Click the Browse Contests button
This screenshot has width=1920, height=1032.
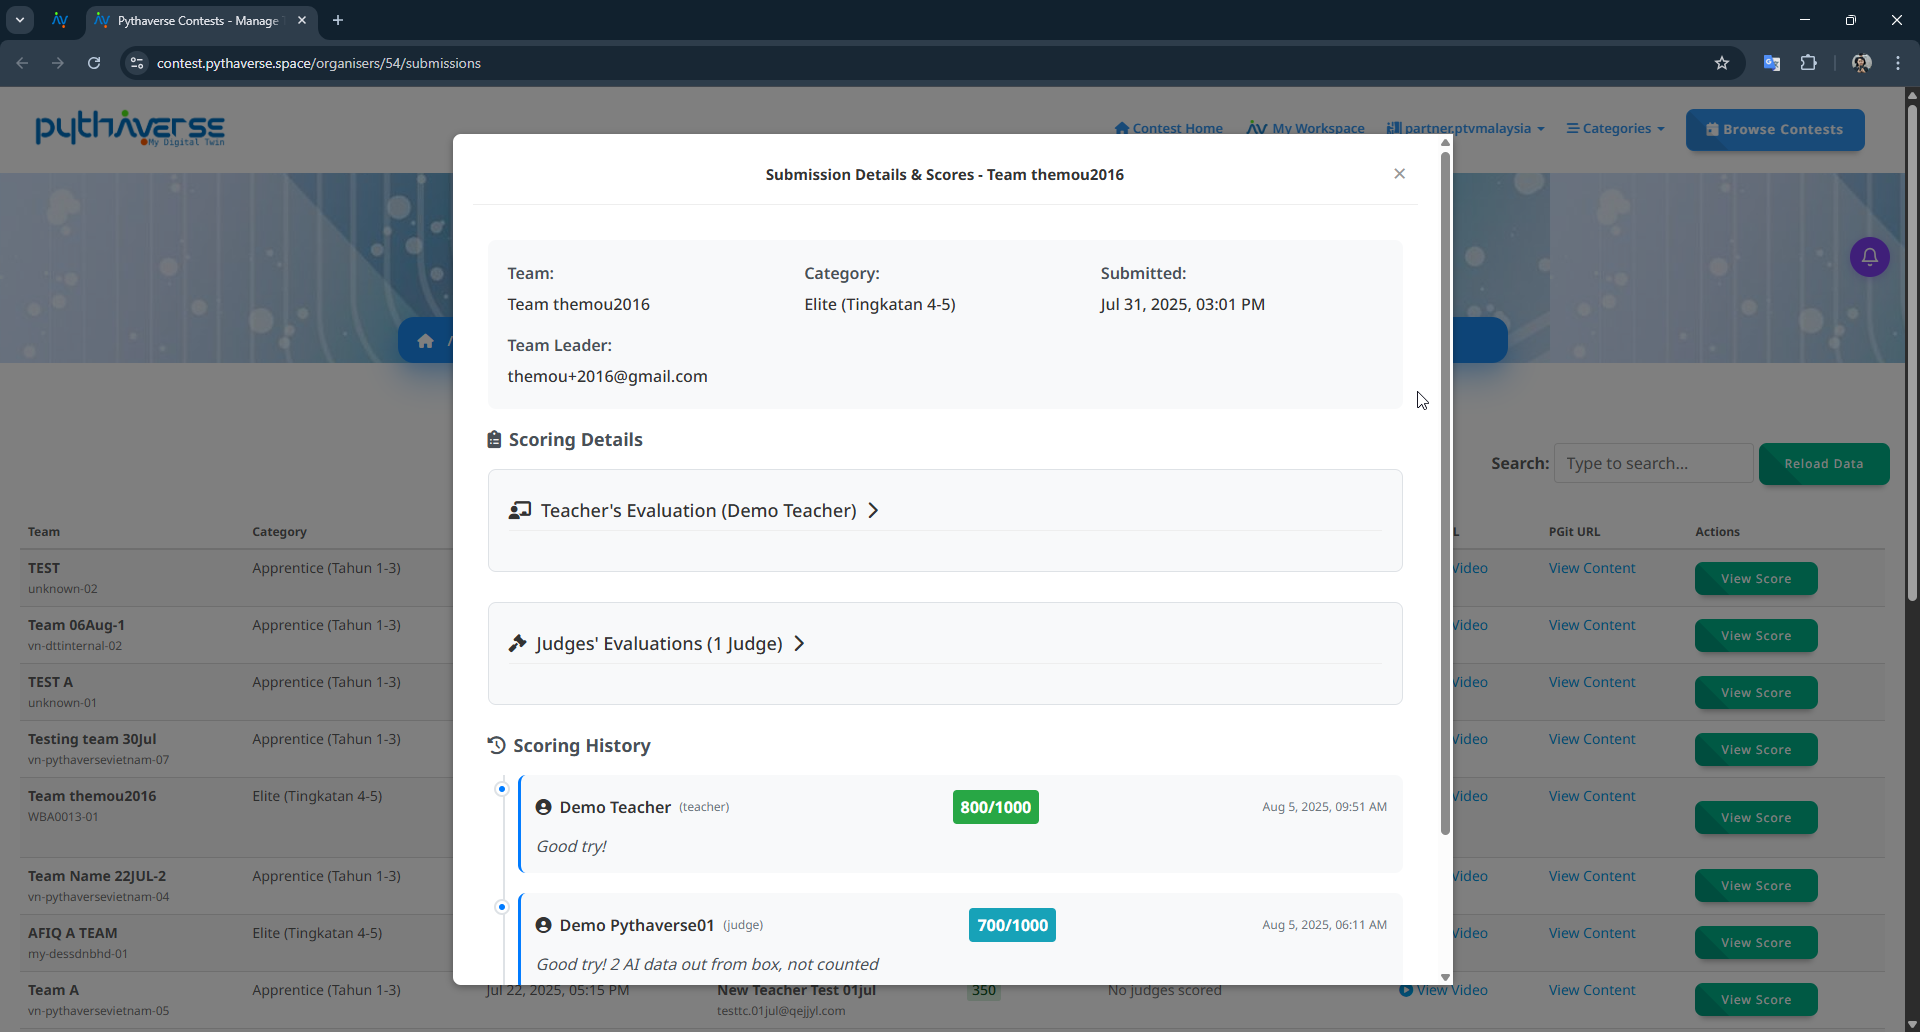[x=1775, y=130]
